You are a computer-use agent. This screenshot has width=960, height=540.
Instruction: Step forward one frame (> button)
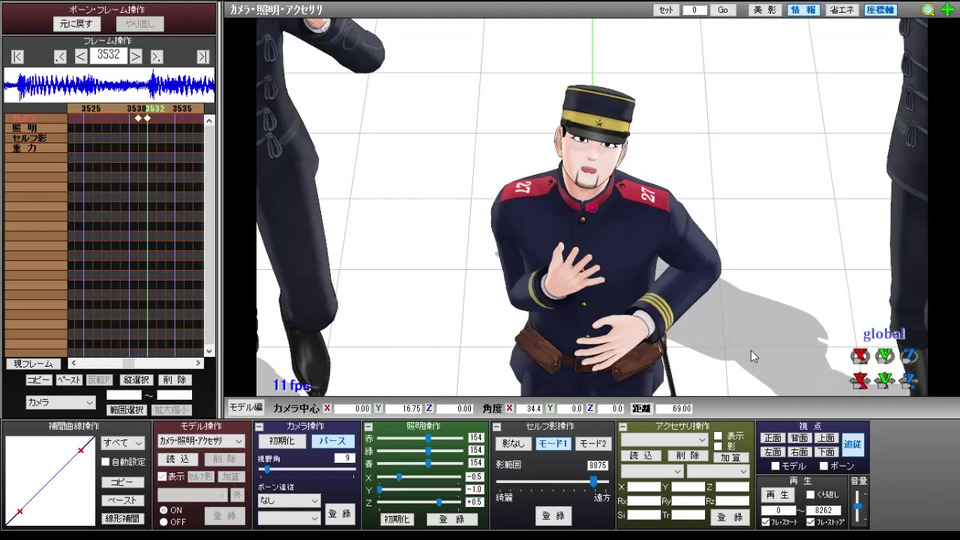[136, 57]
